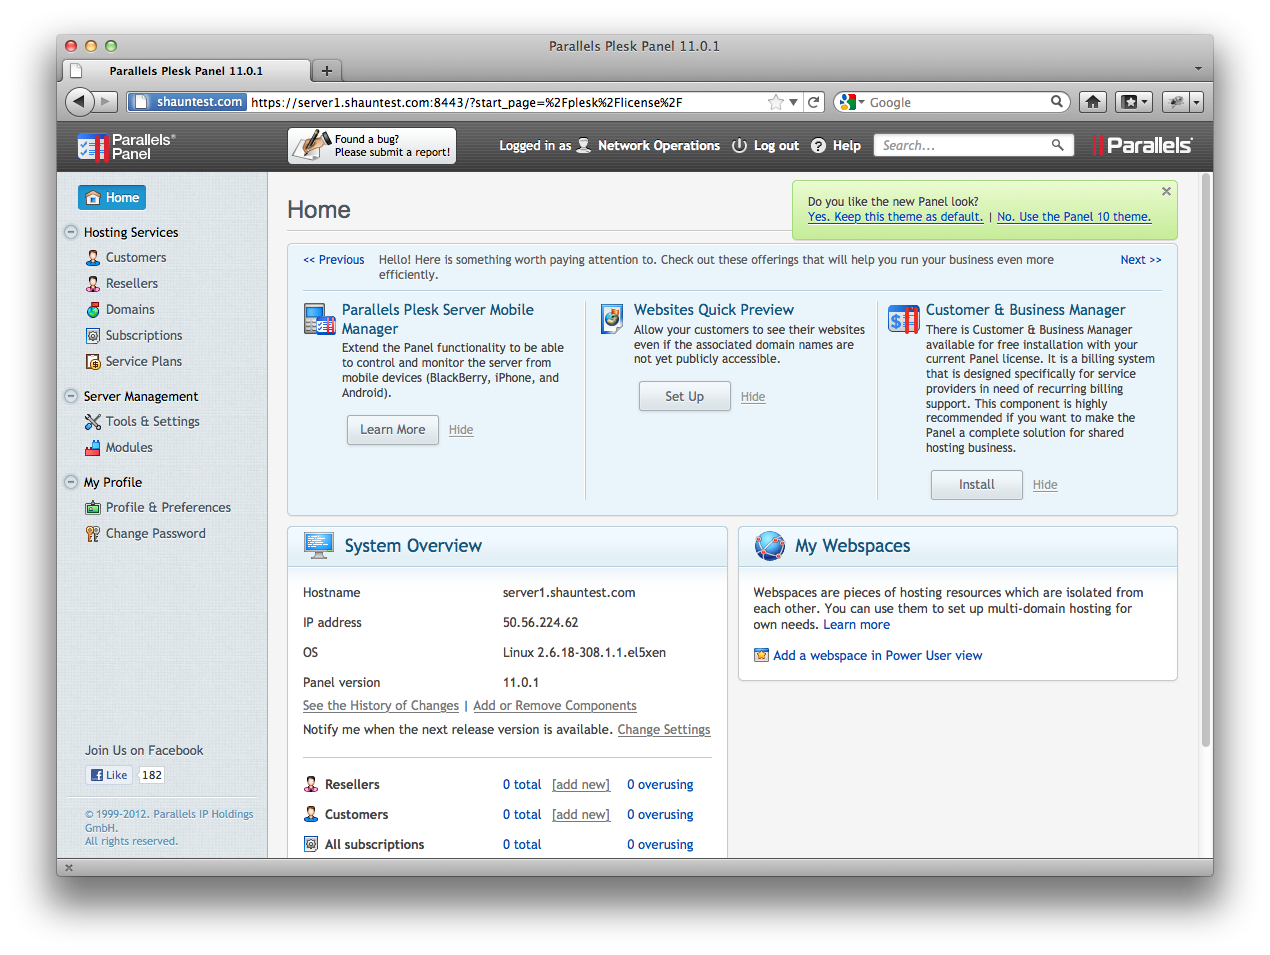The height and width of the screenshot is (955, 1270).
Task: Click the Log out power icon
Action: (739, 146)
